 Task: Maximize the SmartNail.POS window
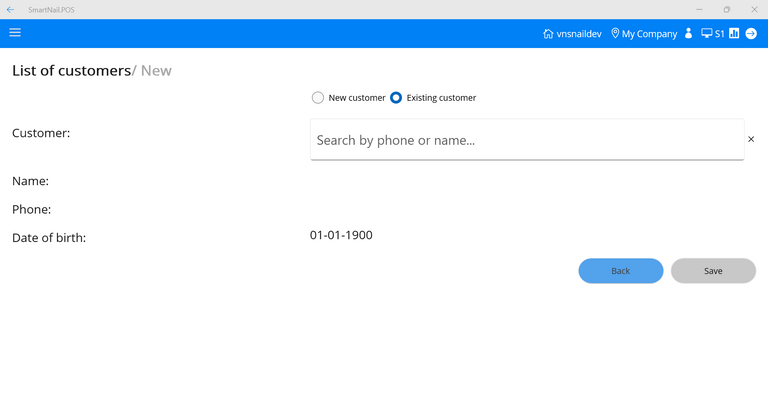click(x=727, y=9)
